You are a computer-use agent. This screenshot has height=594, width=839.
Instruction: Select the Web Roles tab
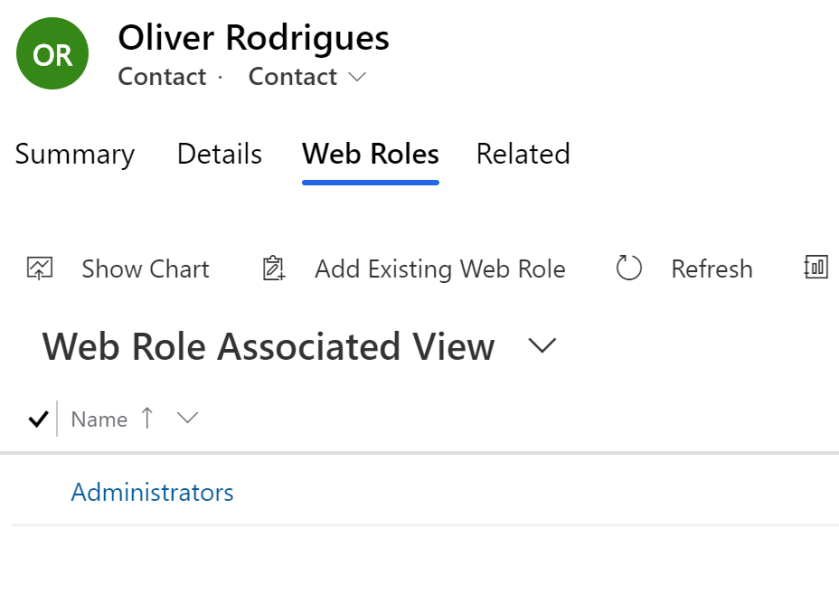pyautogui.click(x=369, y=154)
